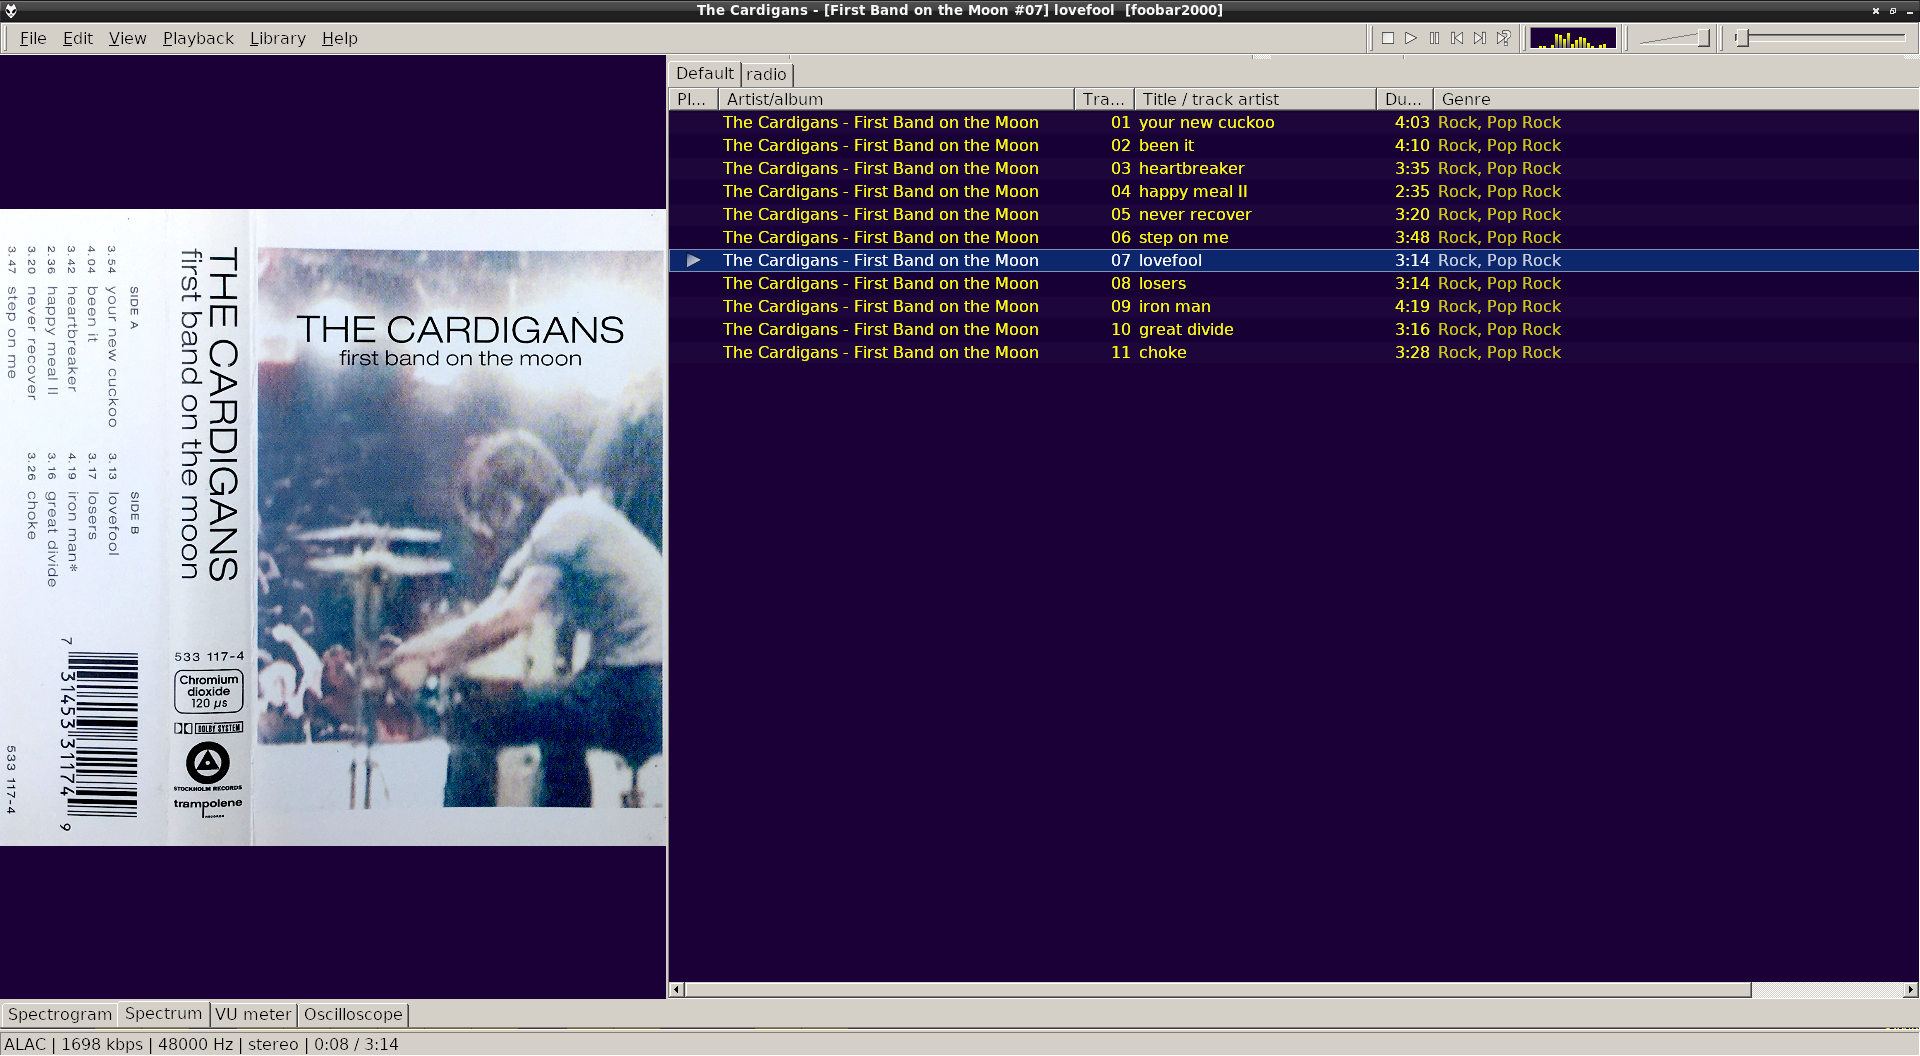1920x1056 pixels.
Task: Click the 48000 Hz sample rate in status bar
Action: click(196, 1044)
